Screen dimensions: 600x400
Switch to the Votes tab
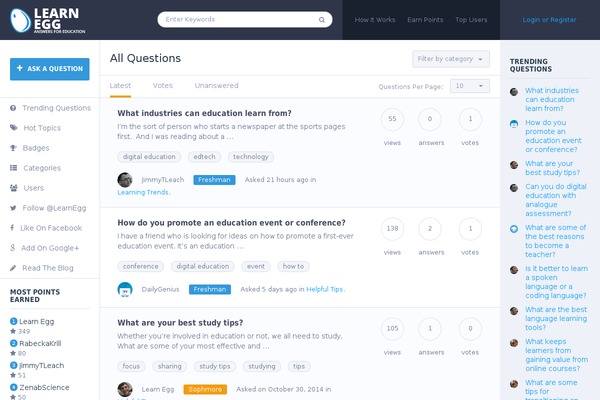click(x=163, y=85)
